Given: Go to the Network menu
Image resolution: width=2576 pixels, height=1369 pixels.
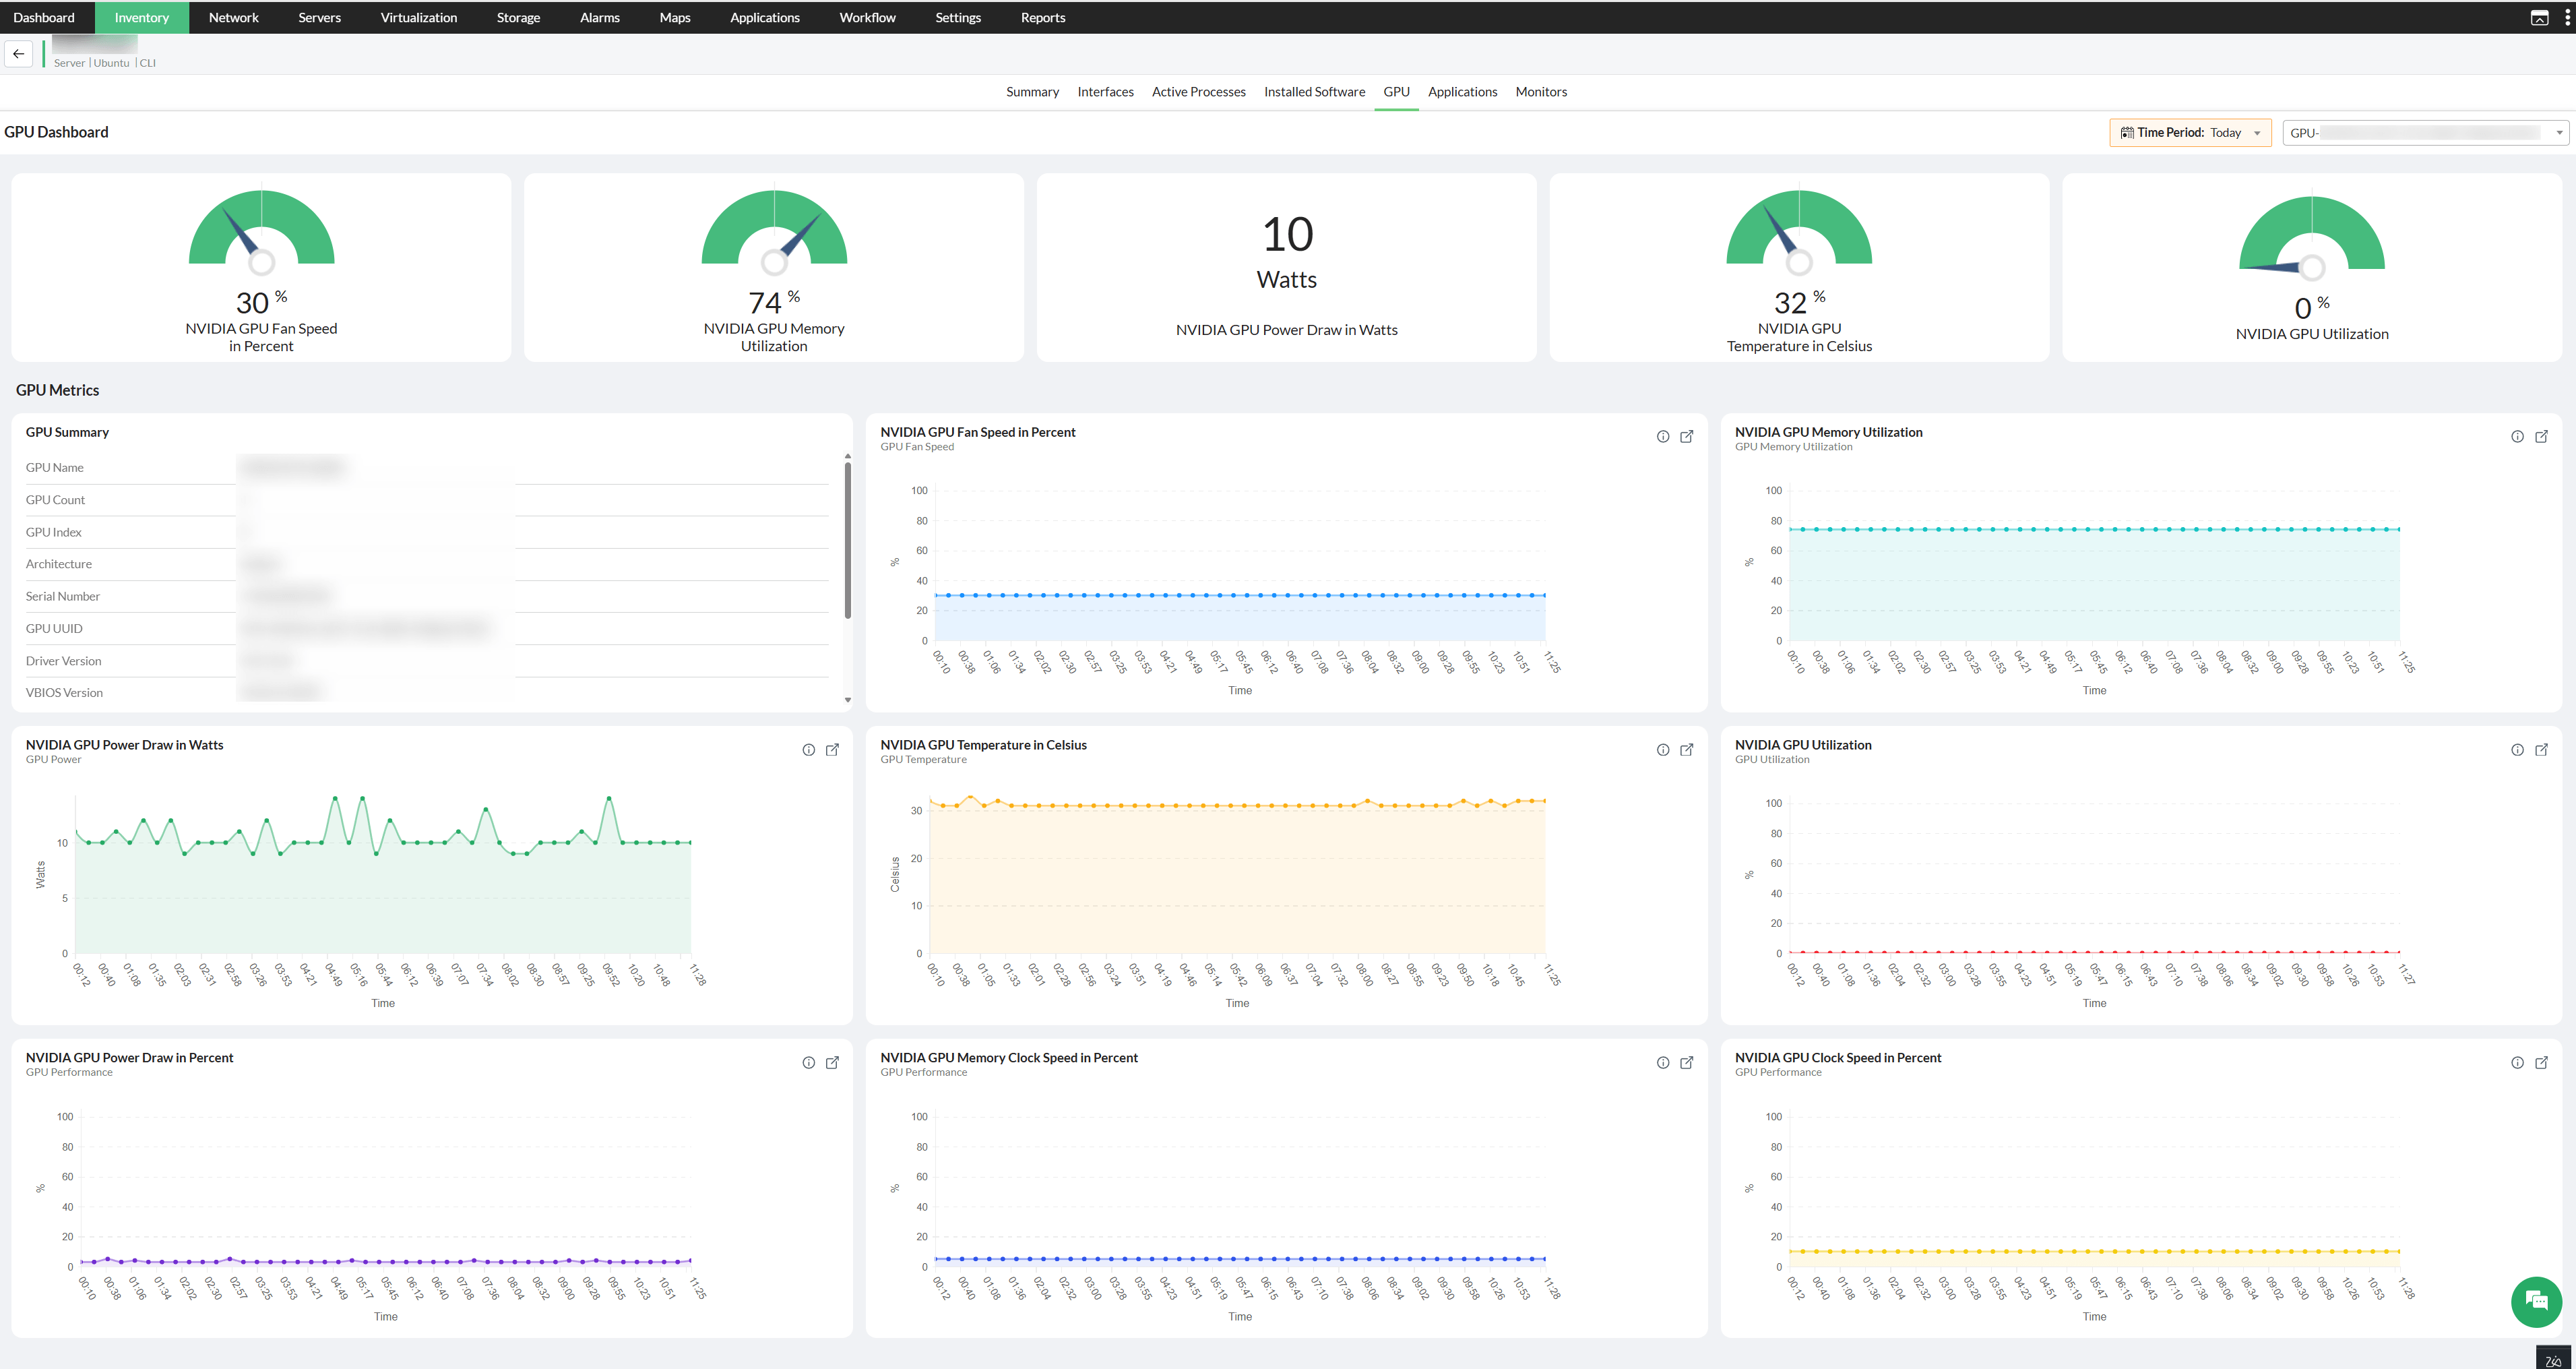Looking at the screenshot, I should 234,18.
